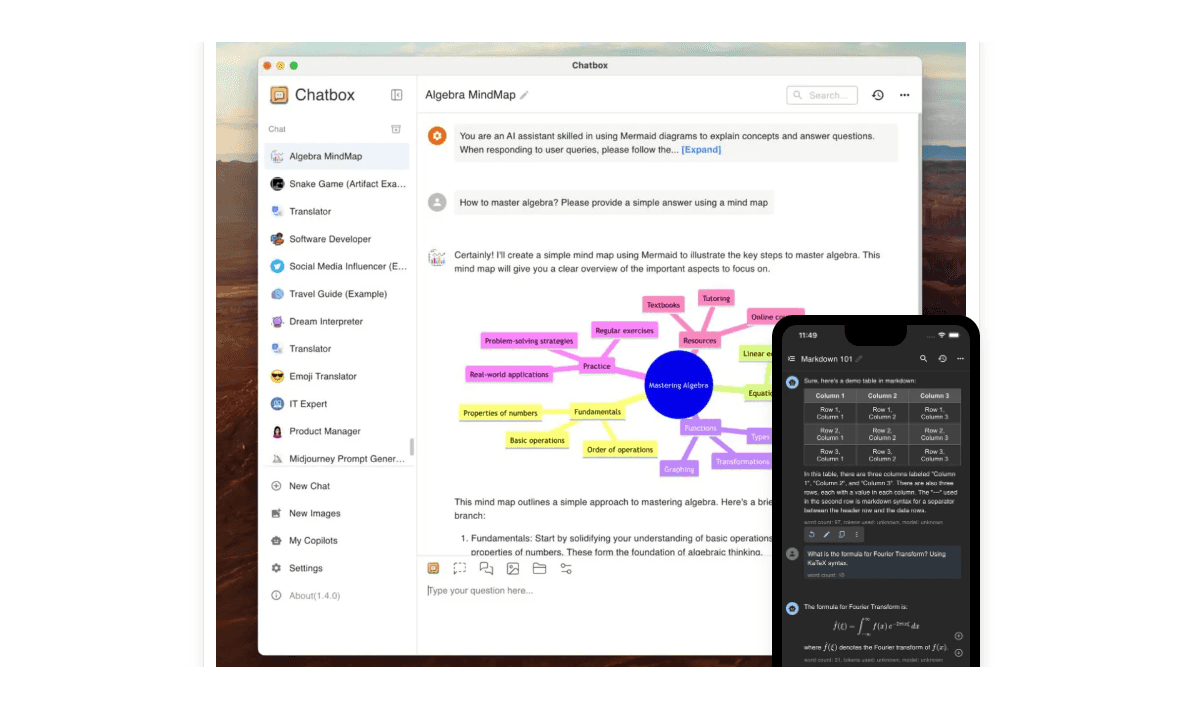This screenshot has width=1179, height=707.
Task: Open the Dream Interpreter chat
Action: [337, 321]
